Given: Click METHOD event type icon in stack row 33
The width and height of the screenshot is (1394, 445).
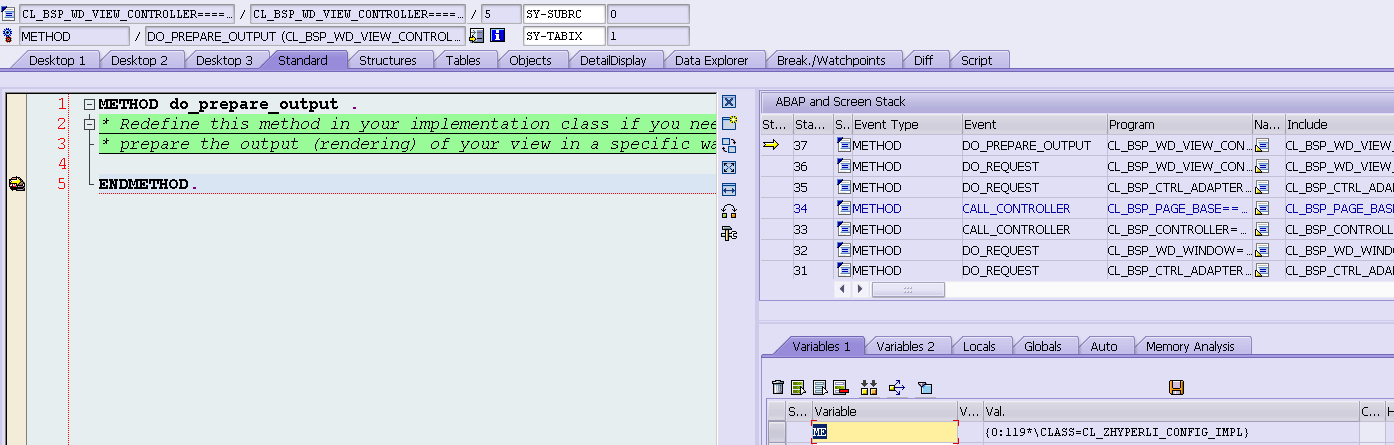Looking at the screenshot, I should (x=843, y=229).
